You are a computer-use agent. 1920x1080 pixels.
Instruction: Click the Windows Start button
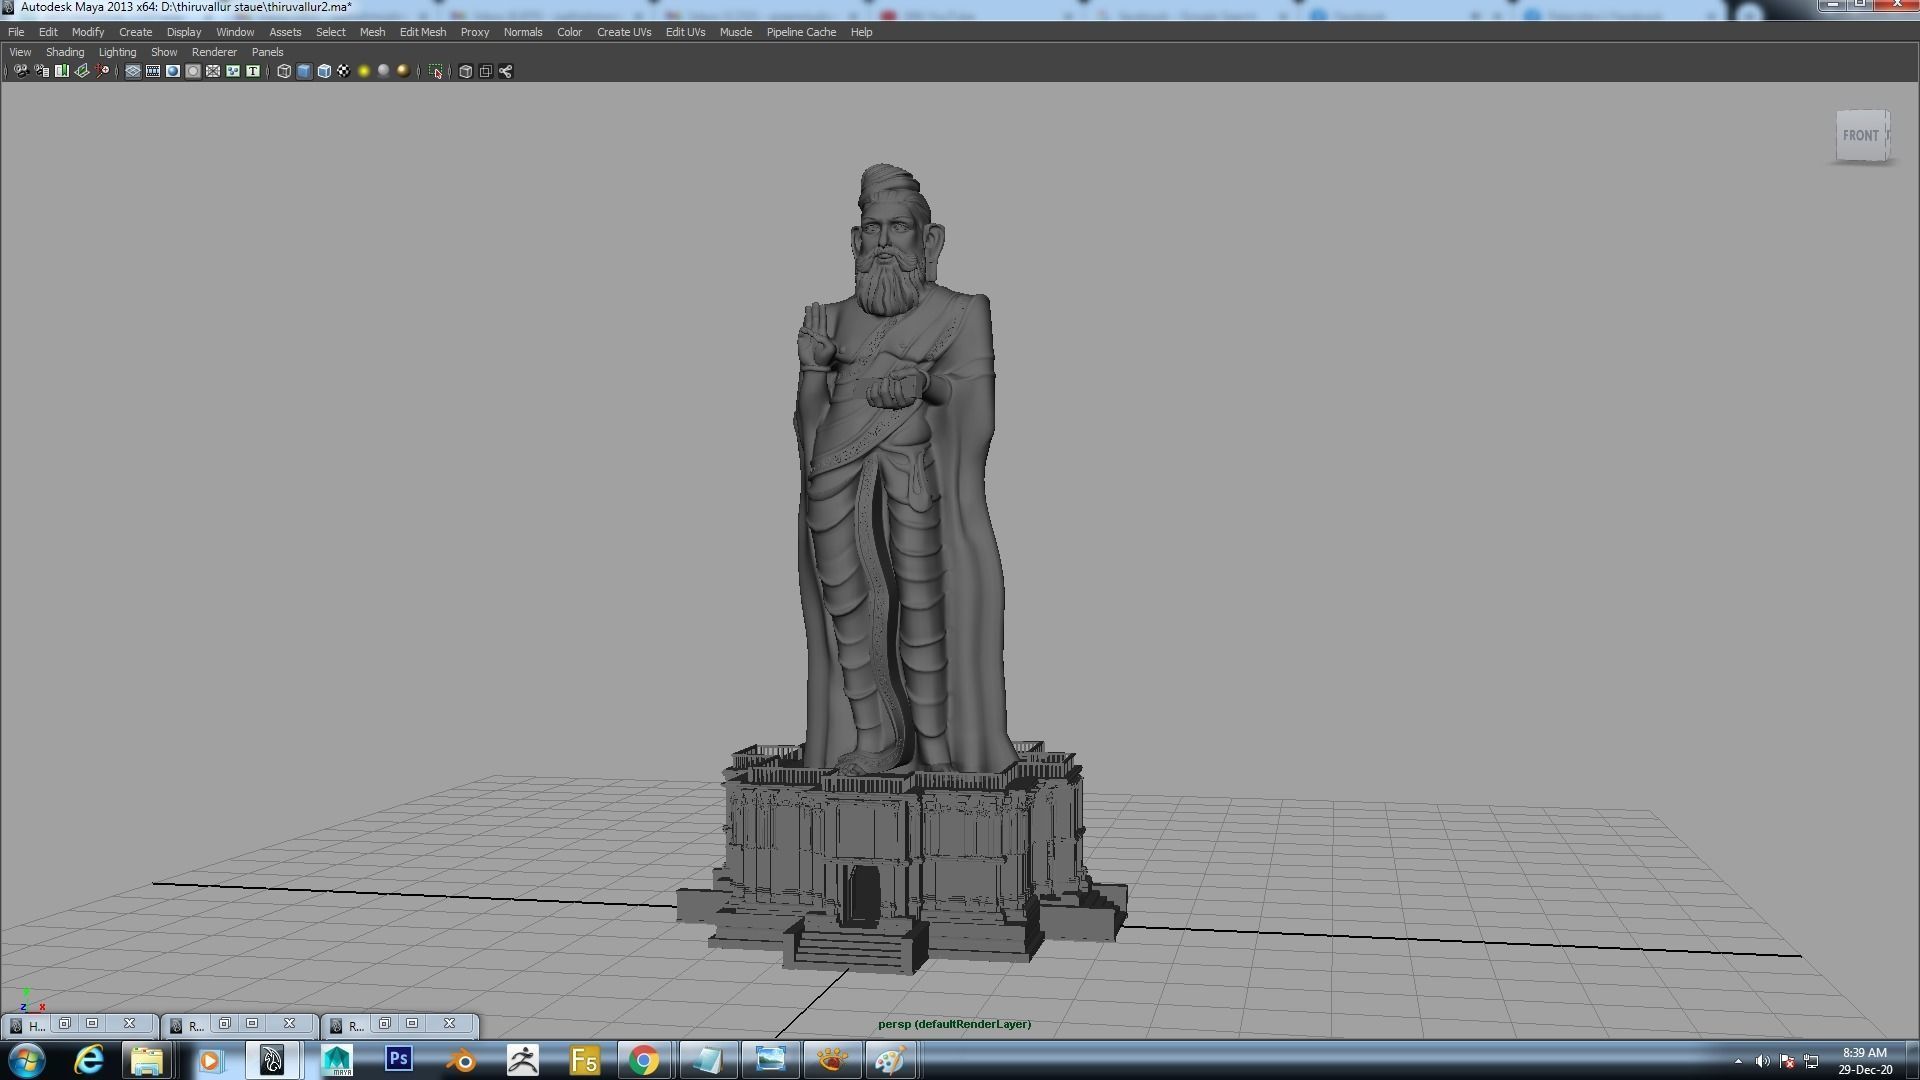27,1060
